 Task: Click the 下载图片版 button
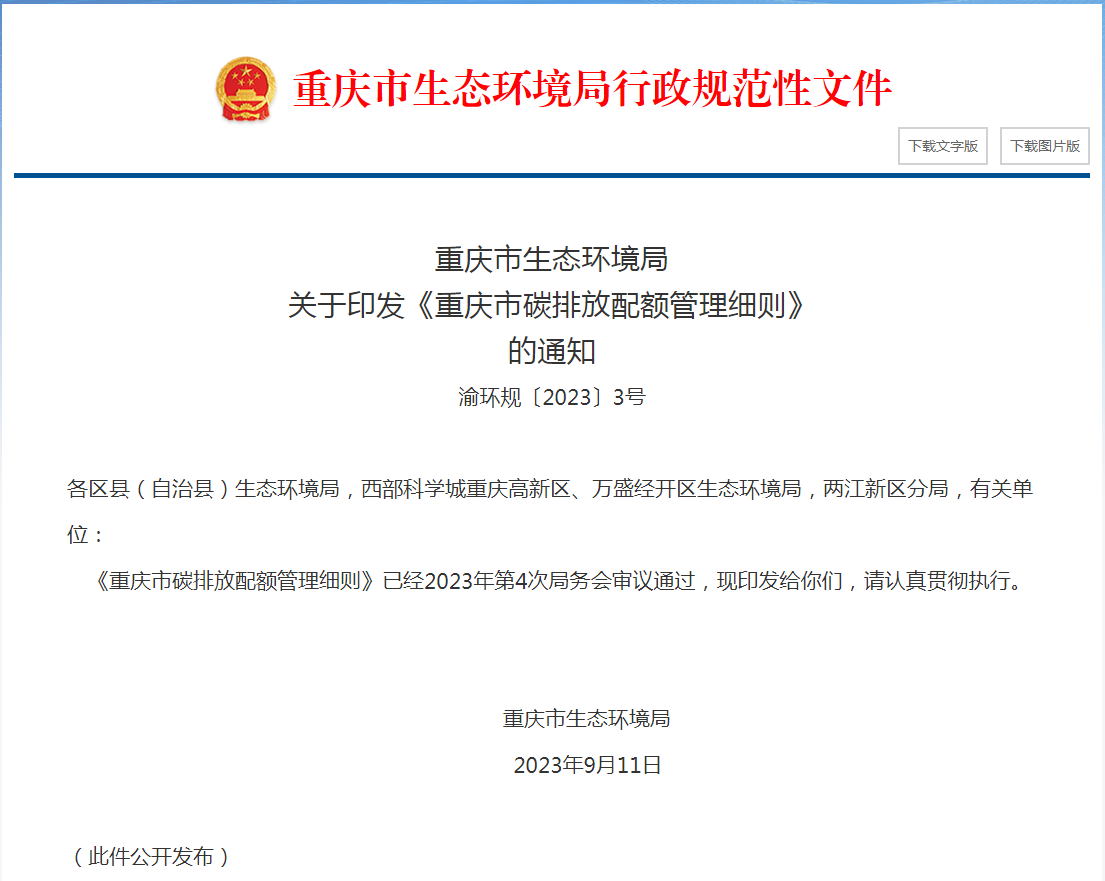tap(1044, 146)
